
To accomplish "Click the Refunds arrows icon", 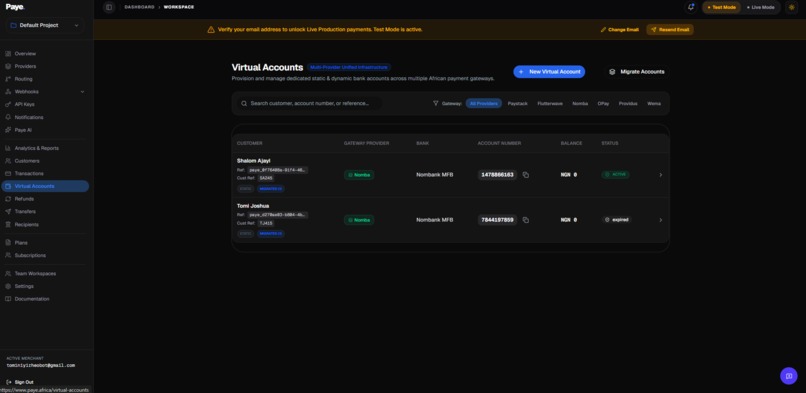I will [8, 199].
